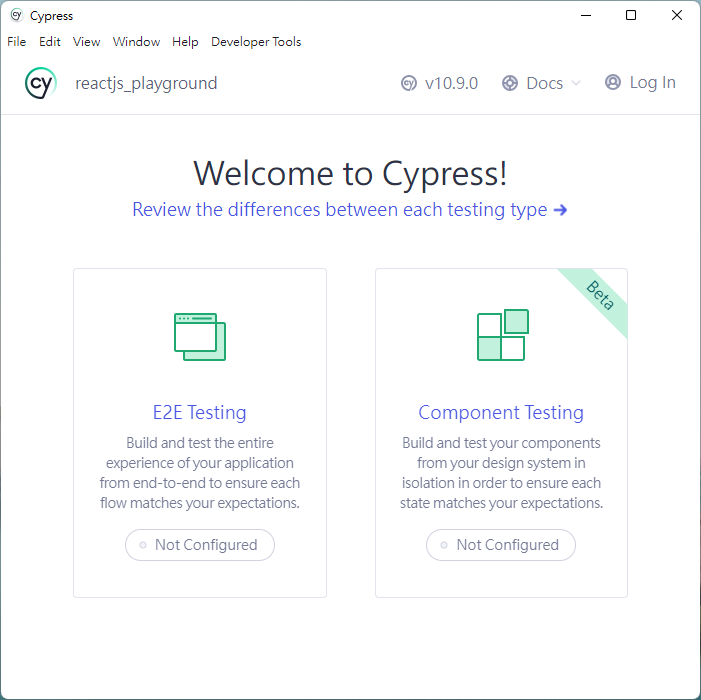The image size is (701, 700).
Task: Click Not Configured badge under Component Testing
Action: point(501,545)
